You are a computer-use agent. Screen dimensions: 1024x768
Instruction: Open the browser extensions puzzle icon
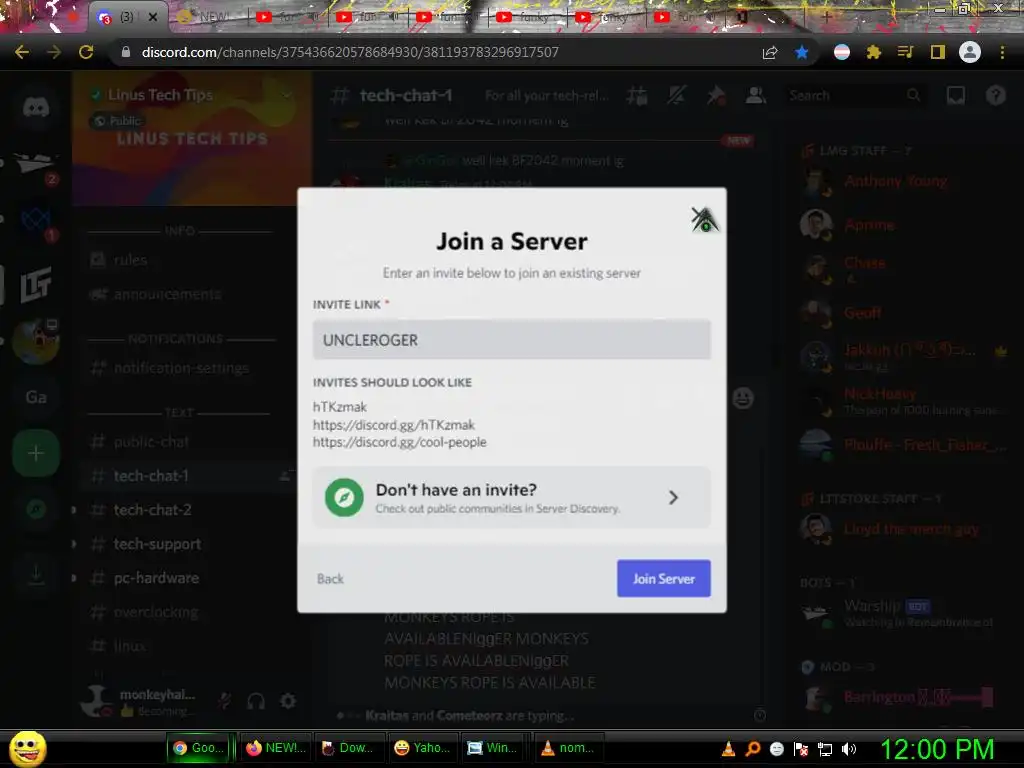click(x=873, y=52)
